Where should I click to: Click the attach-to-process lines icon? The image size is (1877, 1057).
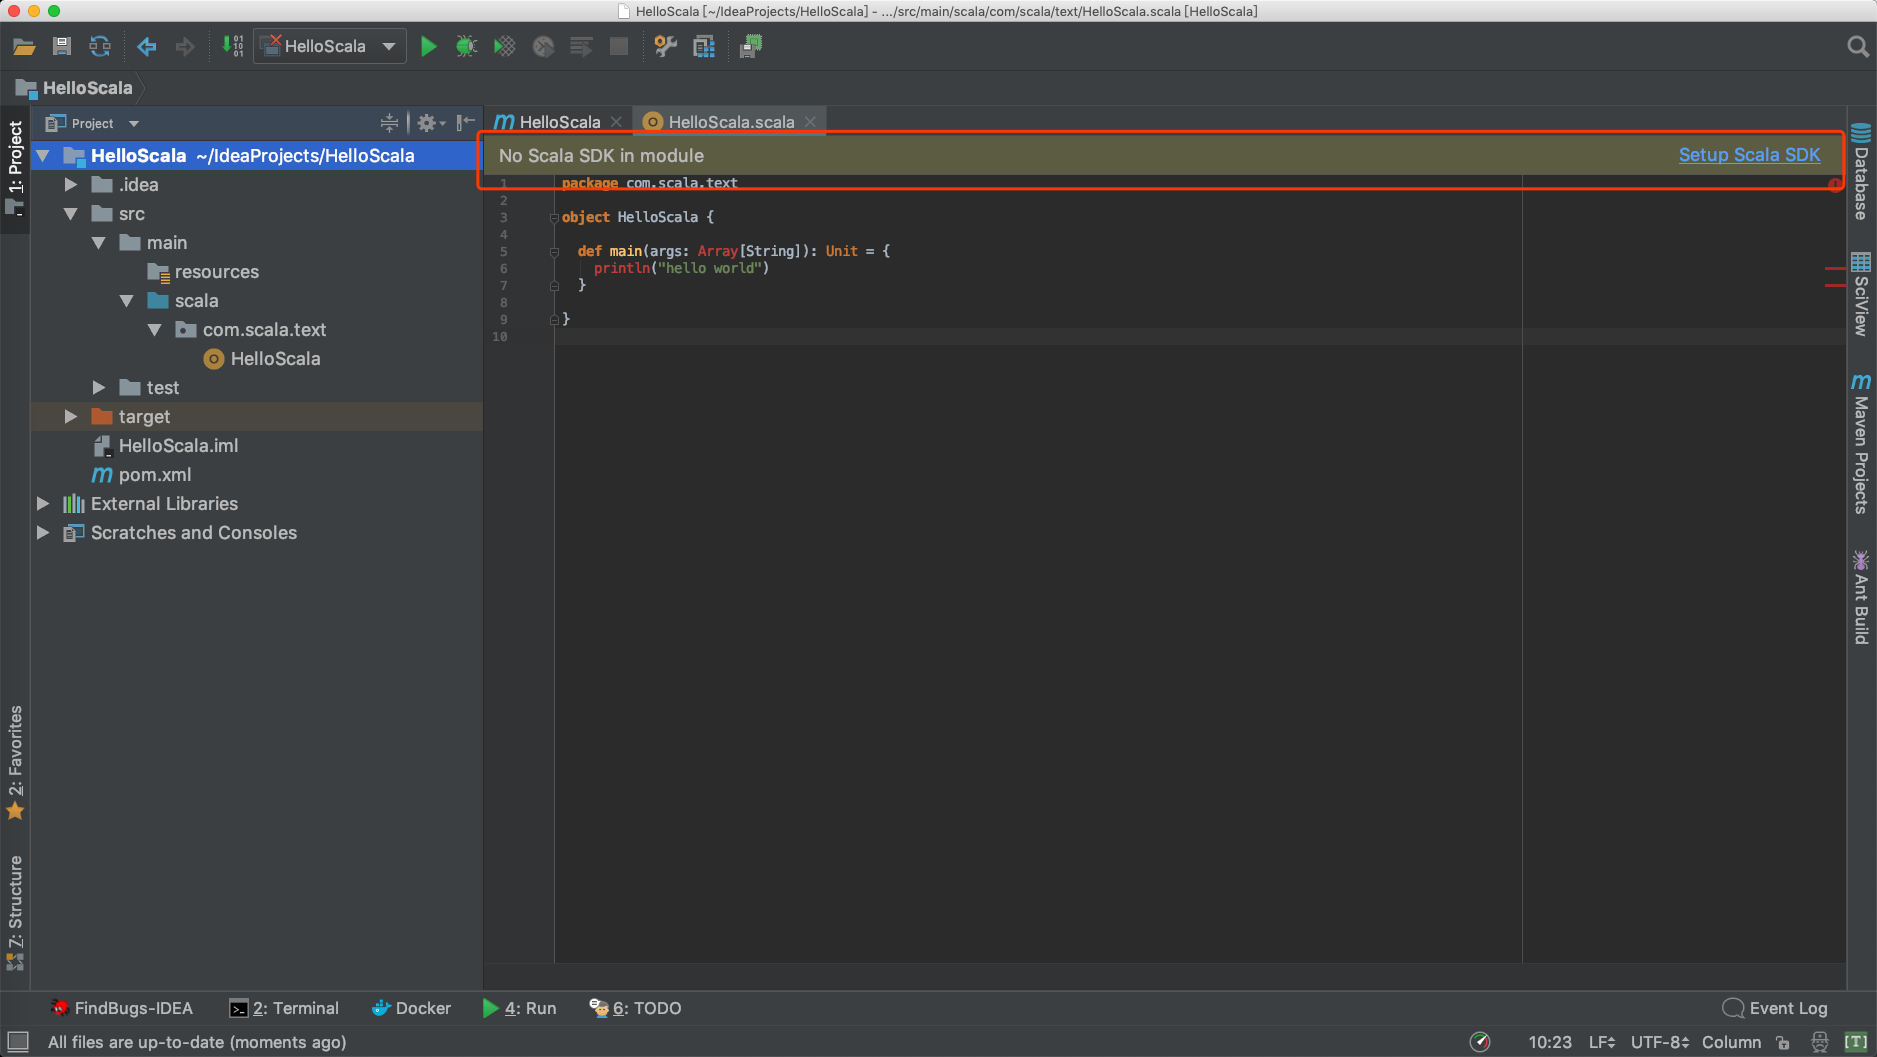point(581,46)
